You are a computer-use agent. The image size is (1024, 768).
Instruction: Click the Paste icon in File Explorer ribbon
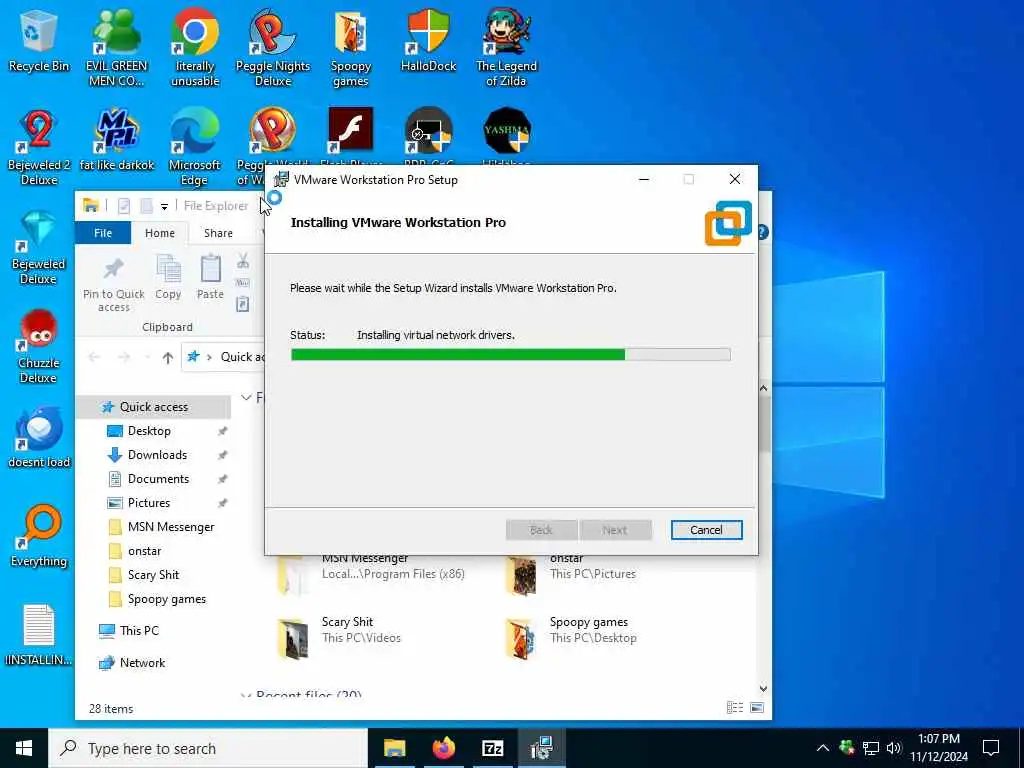pyautogui.click(x=210, y=278)
